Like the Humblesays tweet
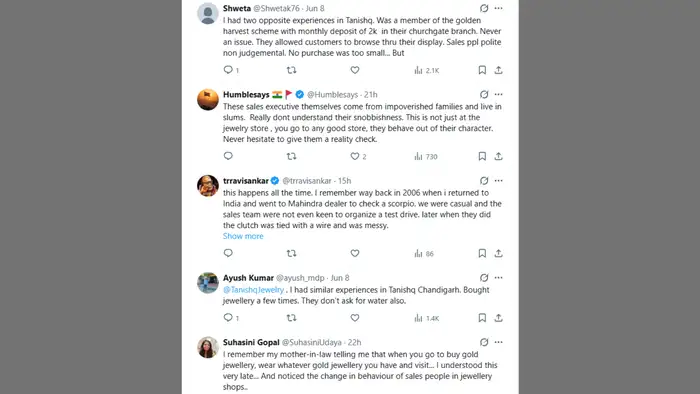The width and height of the screenshot is (700, 394). point(355,156)
